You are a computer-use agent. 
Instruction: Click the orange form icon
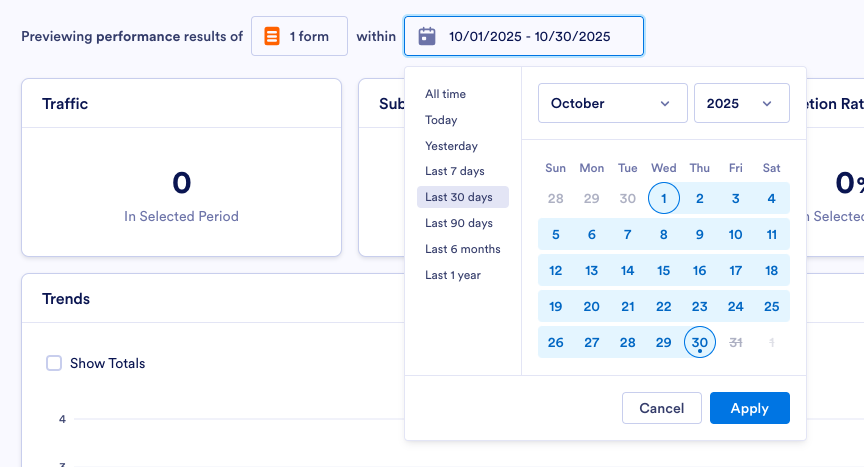coord(272,36)
